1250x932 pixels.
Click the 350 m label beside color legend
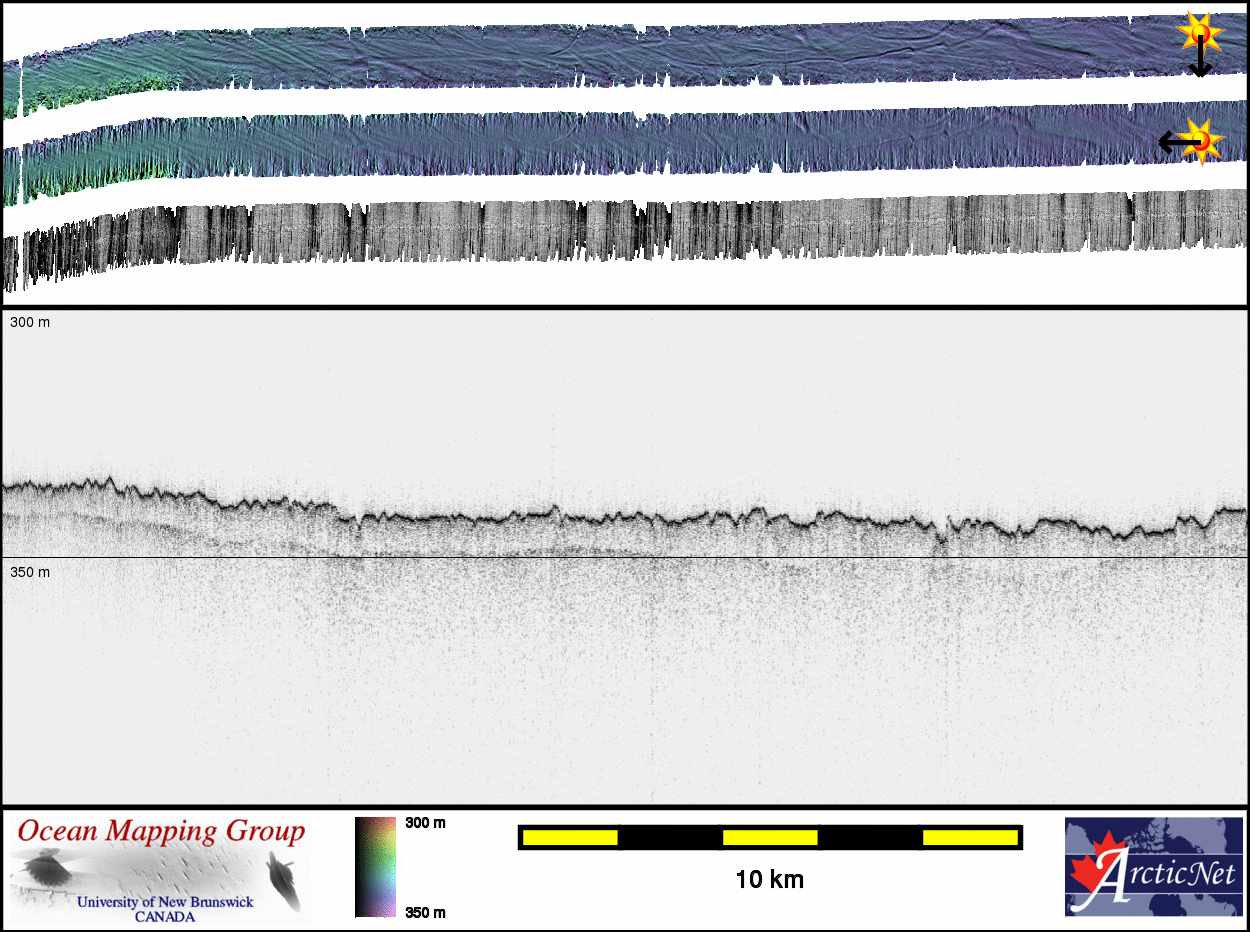click(x=425, y=912)
